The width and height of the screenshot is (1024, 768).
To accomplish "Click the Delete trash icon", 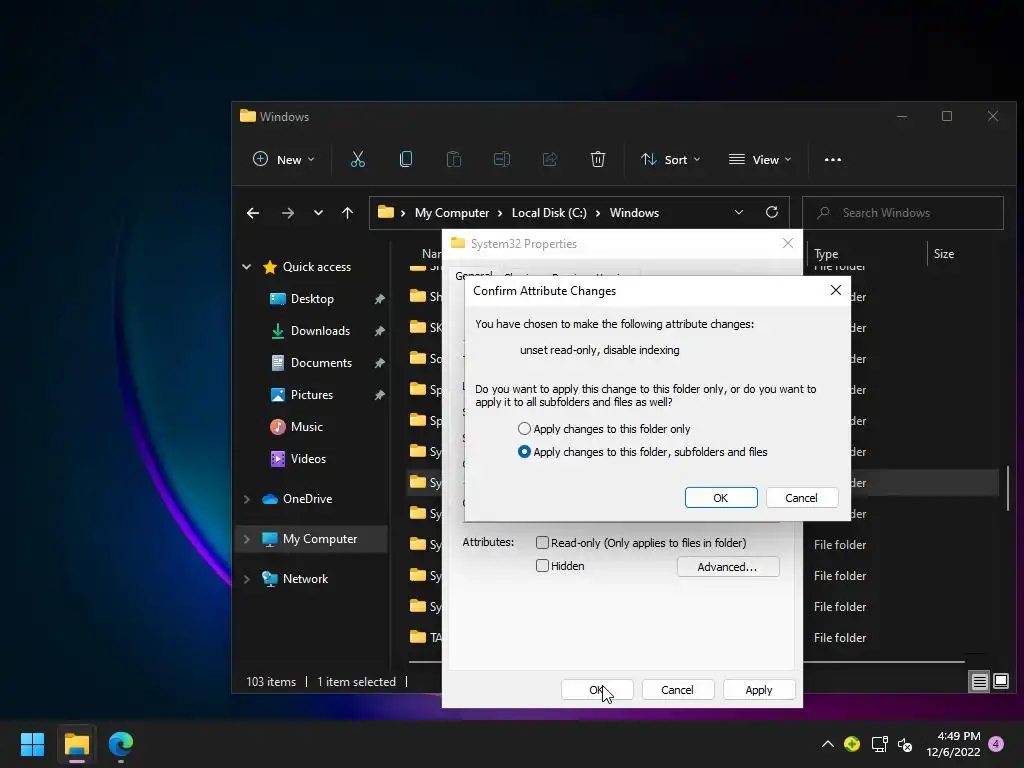I will pyautogui.click(x=598, y=159).
